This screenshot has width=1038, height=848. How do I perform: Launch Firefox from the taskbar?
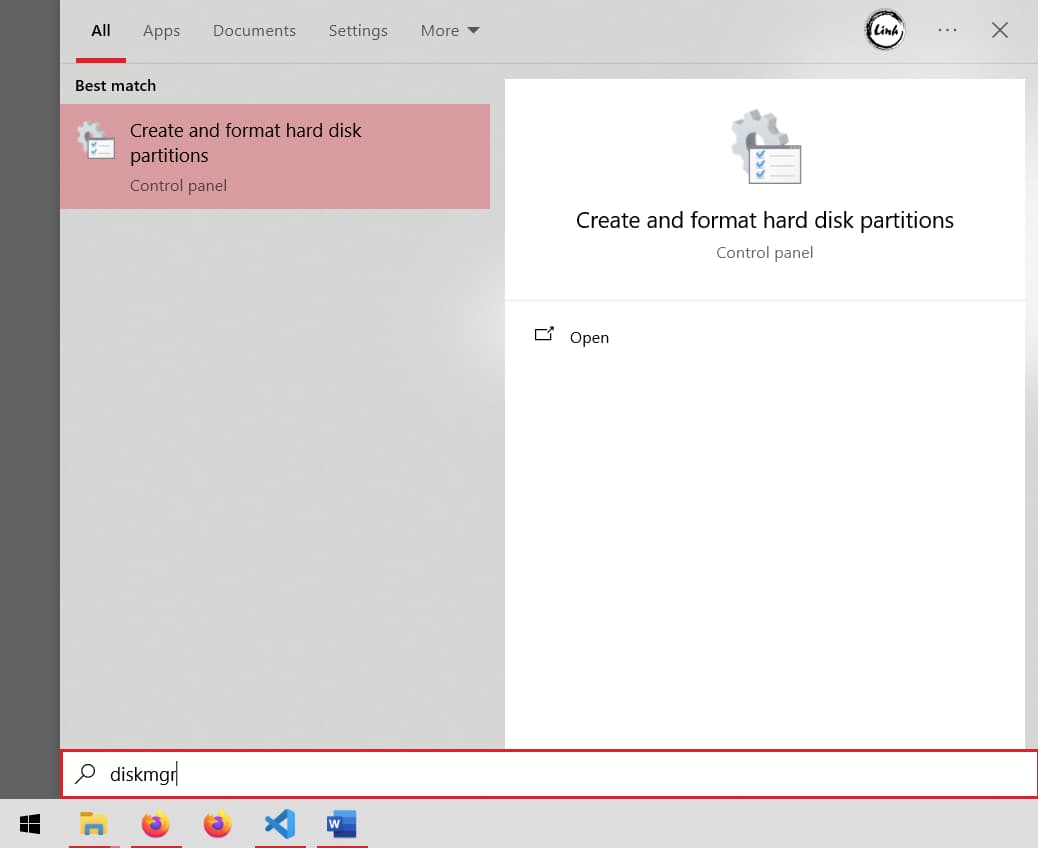tap(156, 823)
